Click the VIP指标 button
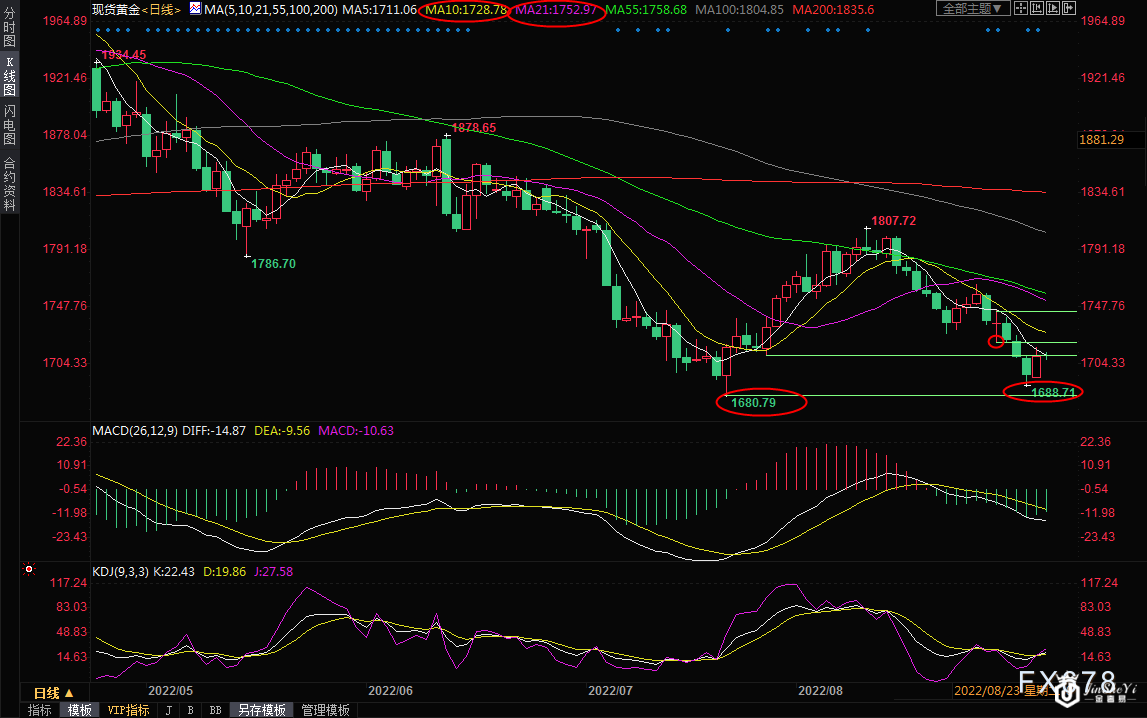This screenshot has height=718, width=1147. [128, 710]
